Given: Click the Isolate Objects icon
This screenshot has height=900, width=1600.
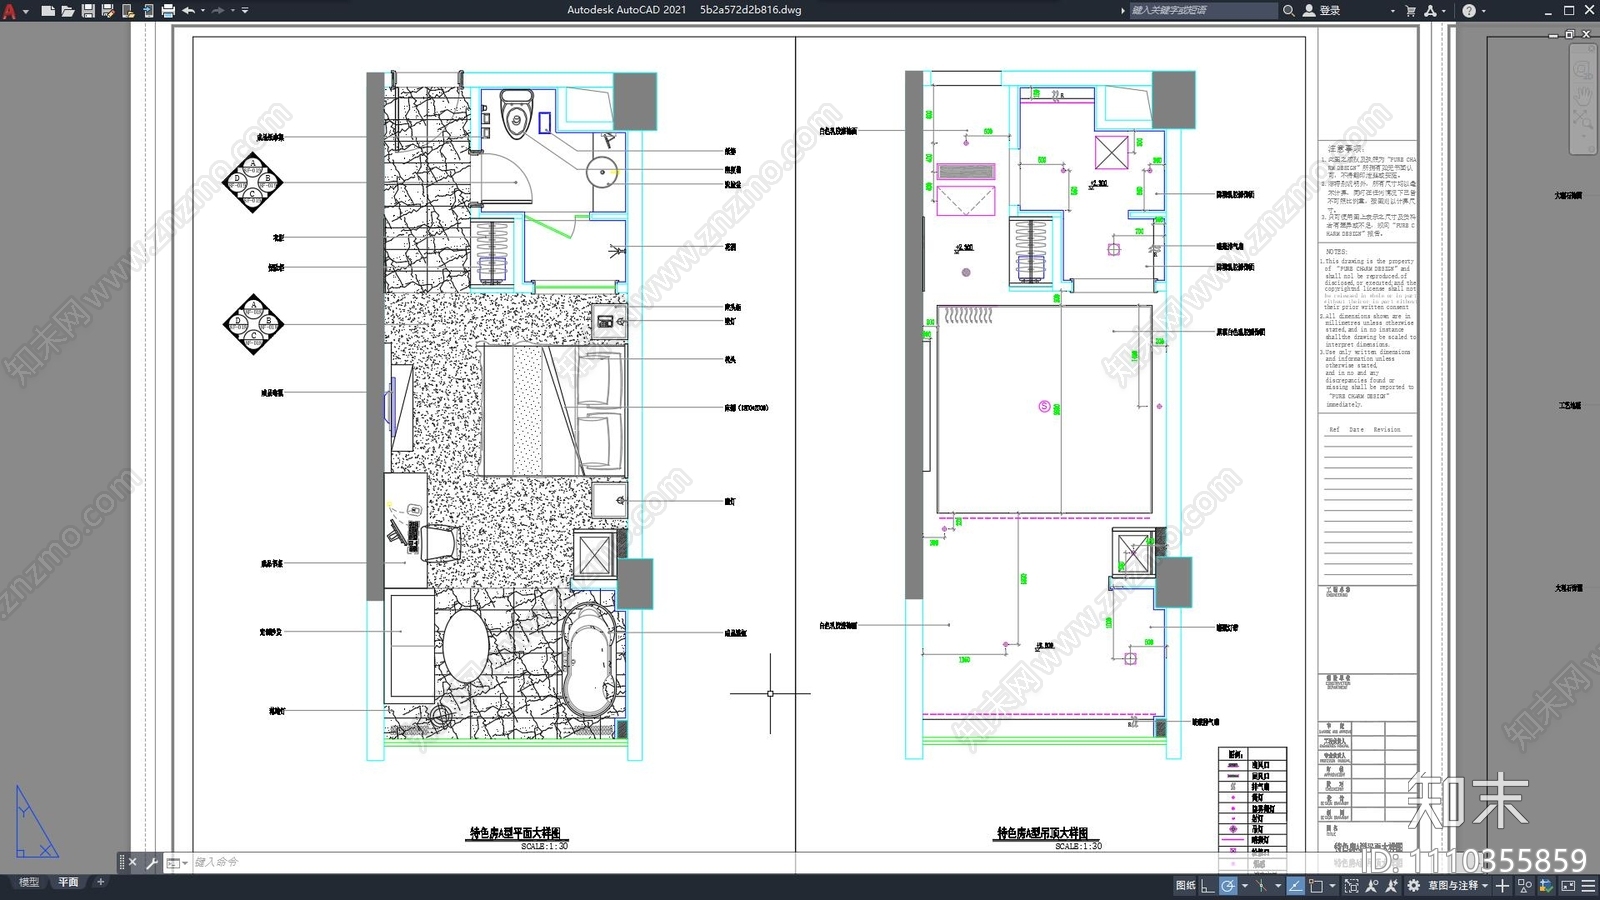Looking at the screenshot, I should coord(1525,885).
